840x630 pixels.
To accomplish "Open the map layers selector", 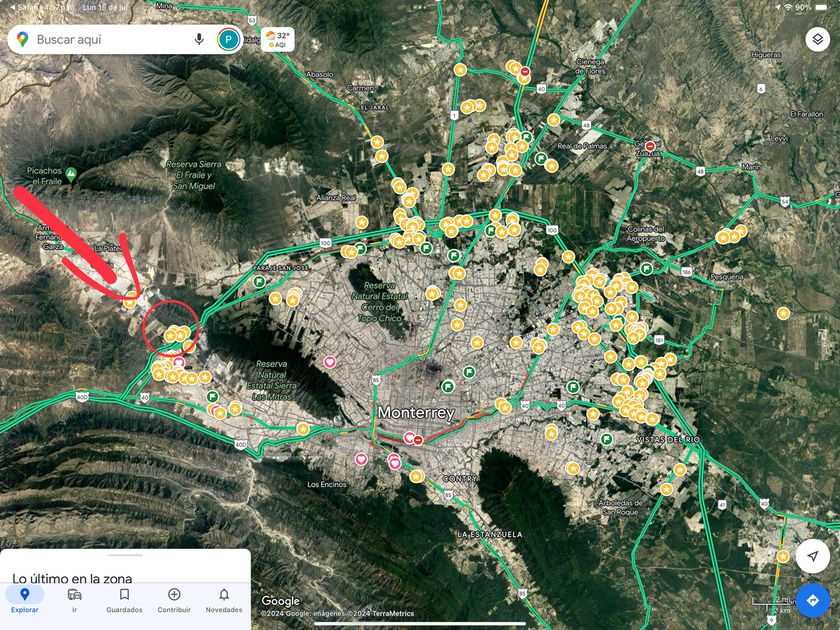I will 817,39.
